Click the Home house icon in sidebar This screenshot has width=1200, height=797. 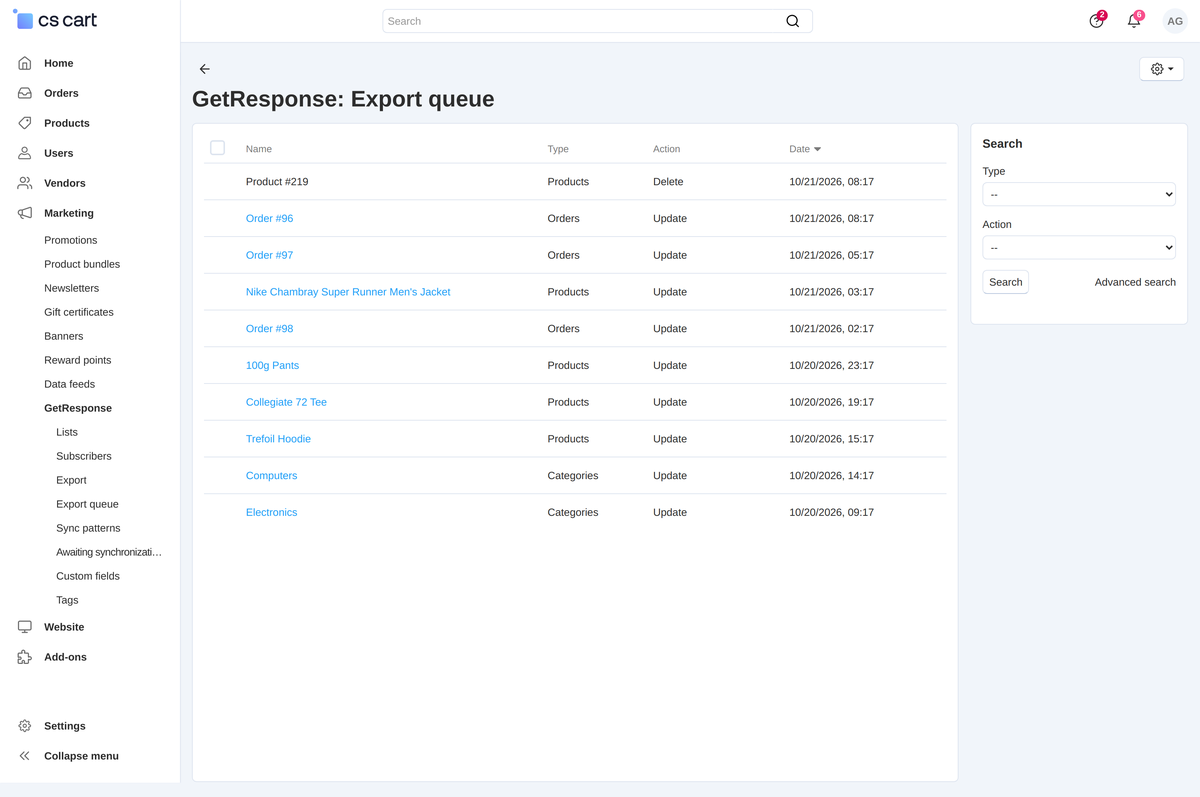click(x=25, y=63)
